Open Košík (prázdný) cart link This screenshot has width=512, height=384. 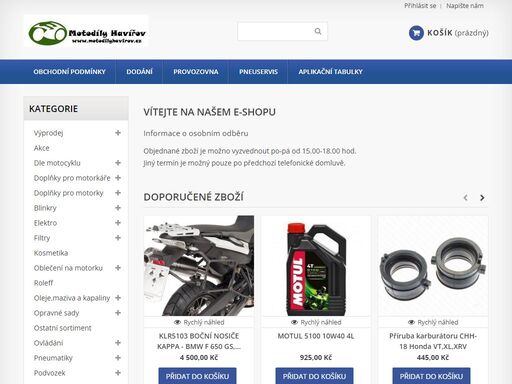(x=458, y=33)
